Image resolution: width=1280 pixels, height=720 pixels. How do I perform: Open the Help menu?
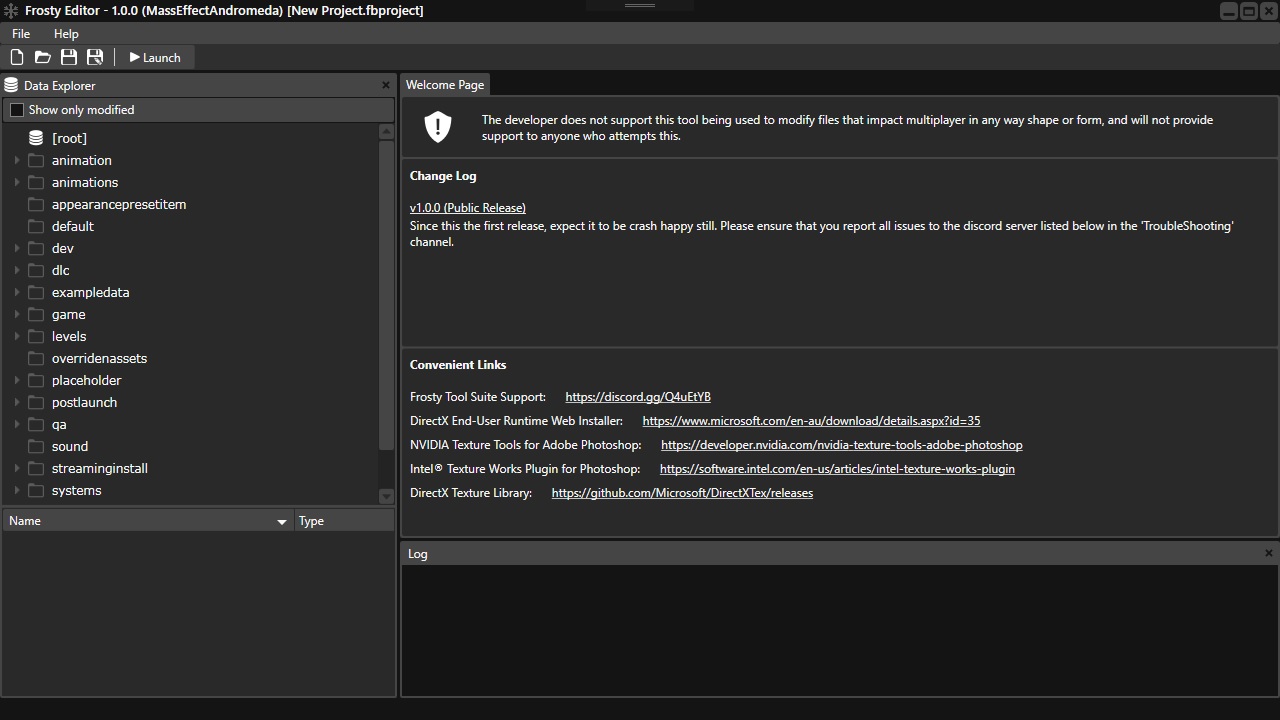pos(66,34)
